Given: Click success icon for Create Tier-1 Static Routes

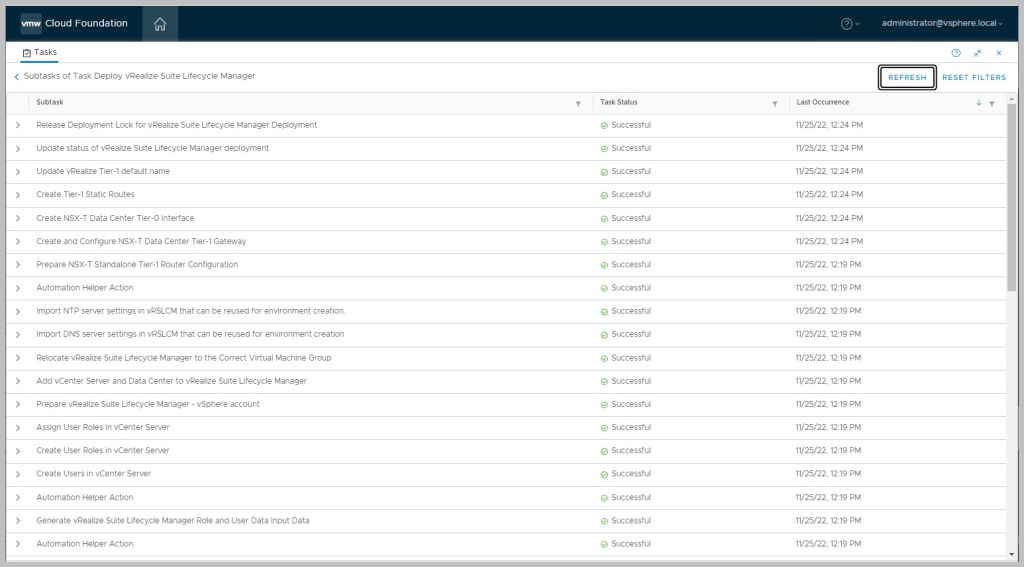Looking at the screenshot, I should [604, 195].
